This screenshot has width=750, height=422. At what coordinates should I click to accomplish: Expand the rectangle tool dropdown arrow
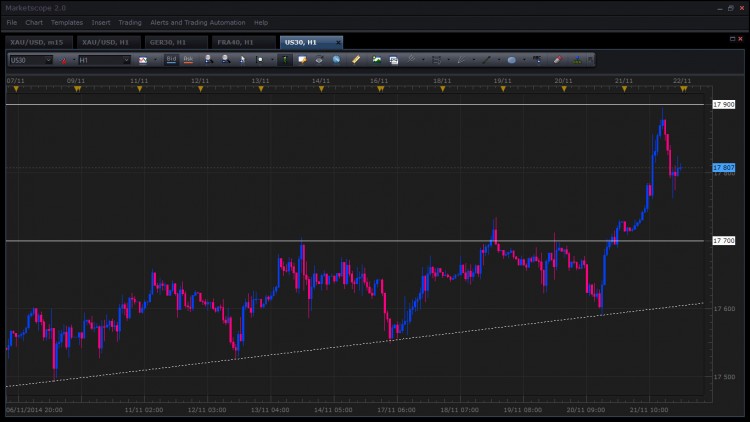click(449, 60)
